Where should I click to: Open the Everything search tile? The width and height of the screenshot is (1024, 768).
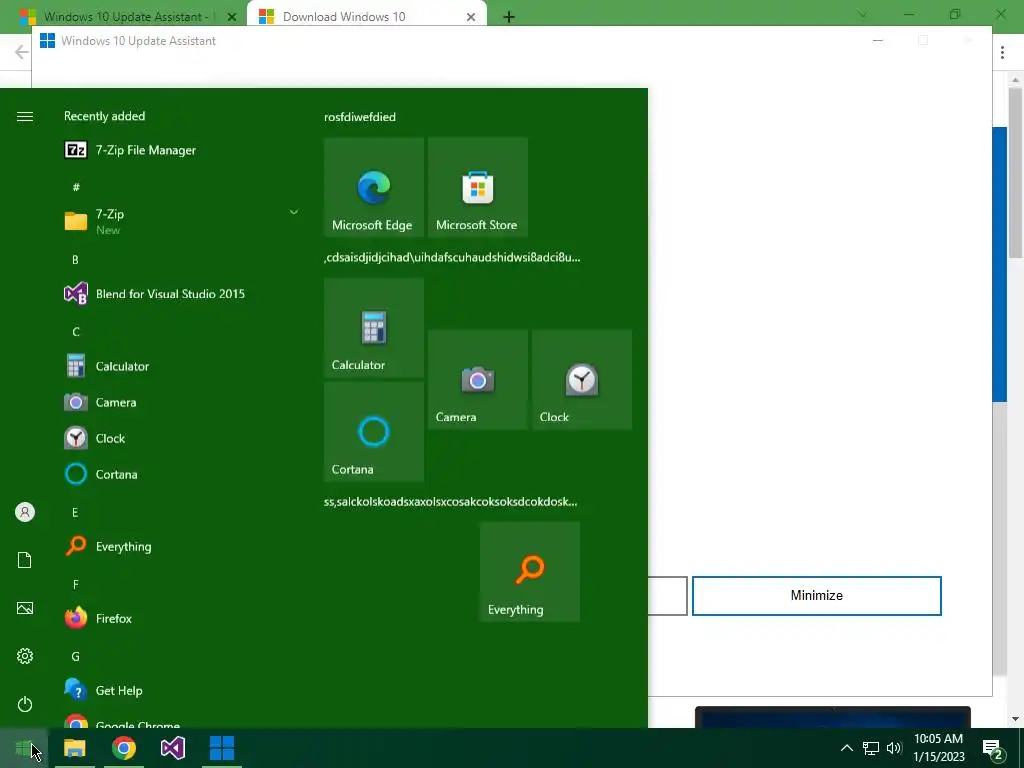coord(530,572)
